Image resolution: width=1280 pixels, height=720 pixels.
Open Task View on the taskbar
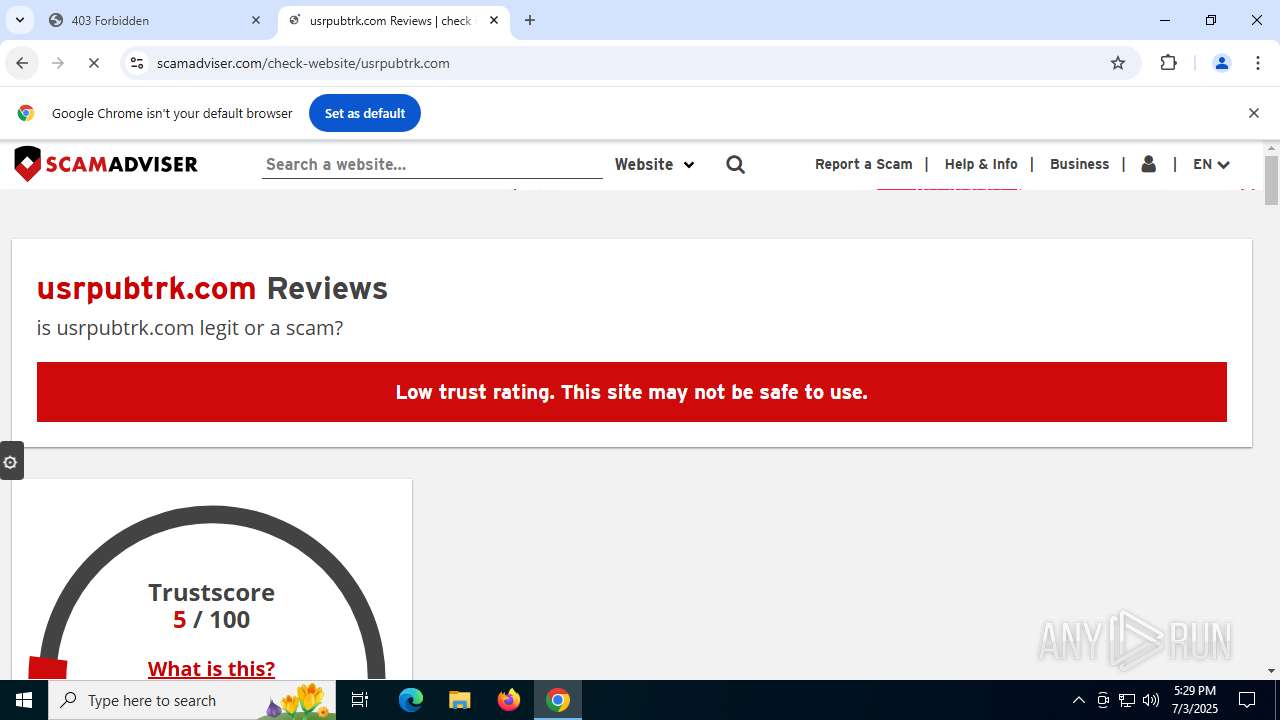pyautogui.click(x=361, y=700)
